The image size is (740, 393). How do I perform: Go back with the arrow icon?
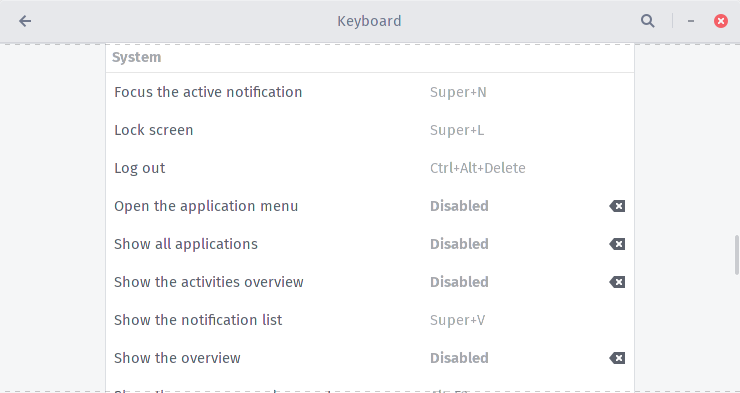(25, 21)
